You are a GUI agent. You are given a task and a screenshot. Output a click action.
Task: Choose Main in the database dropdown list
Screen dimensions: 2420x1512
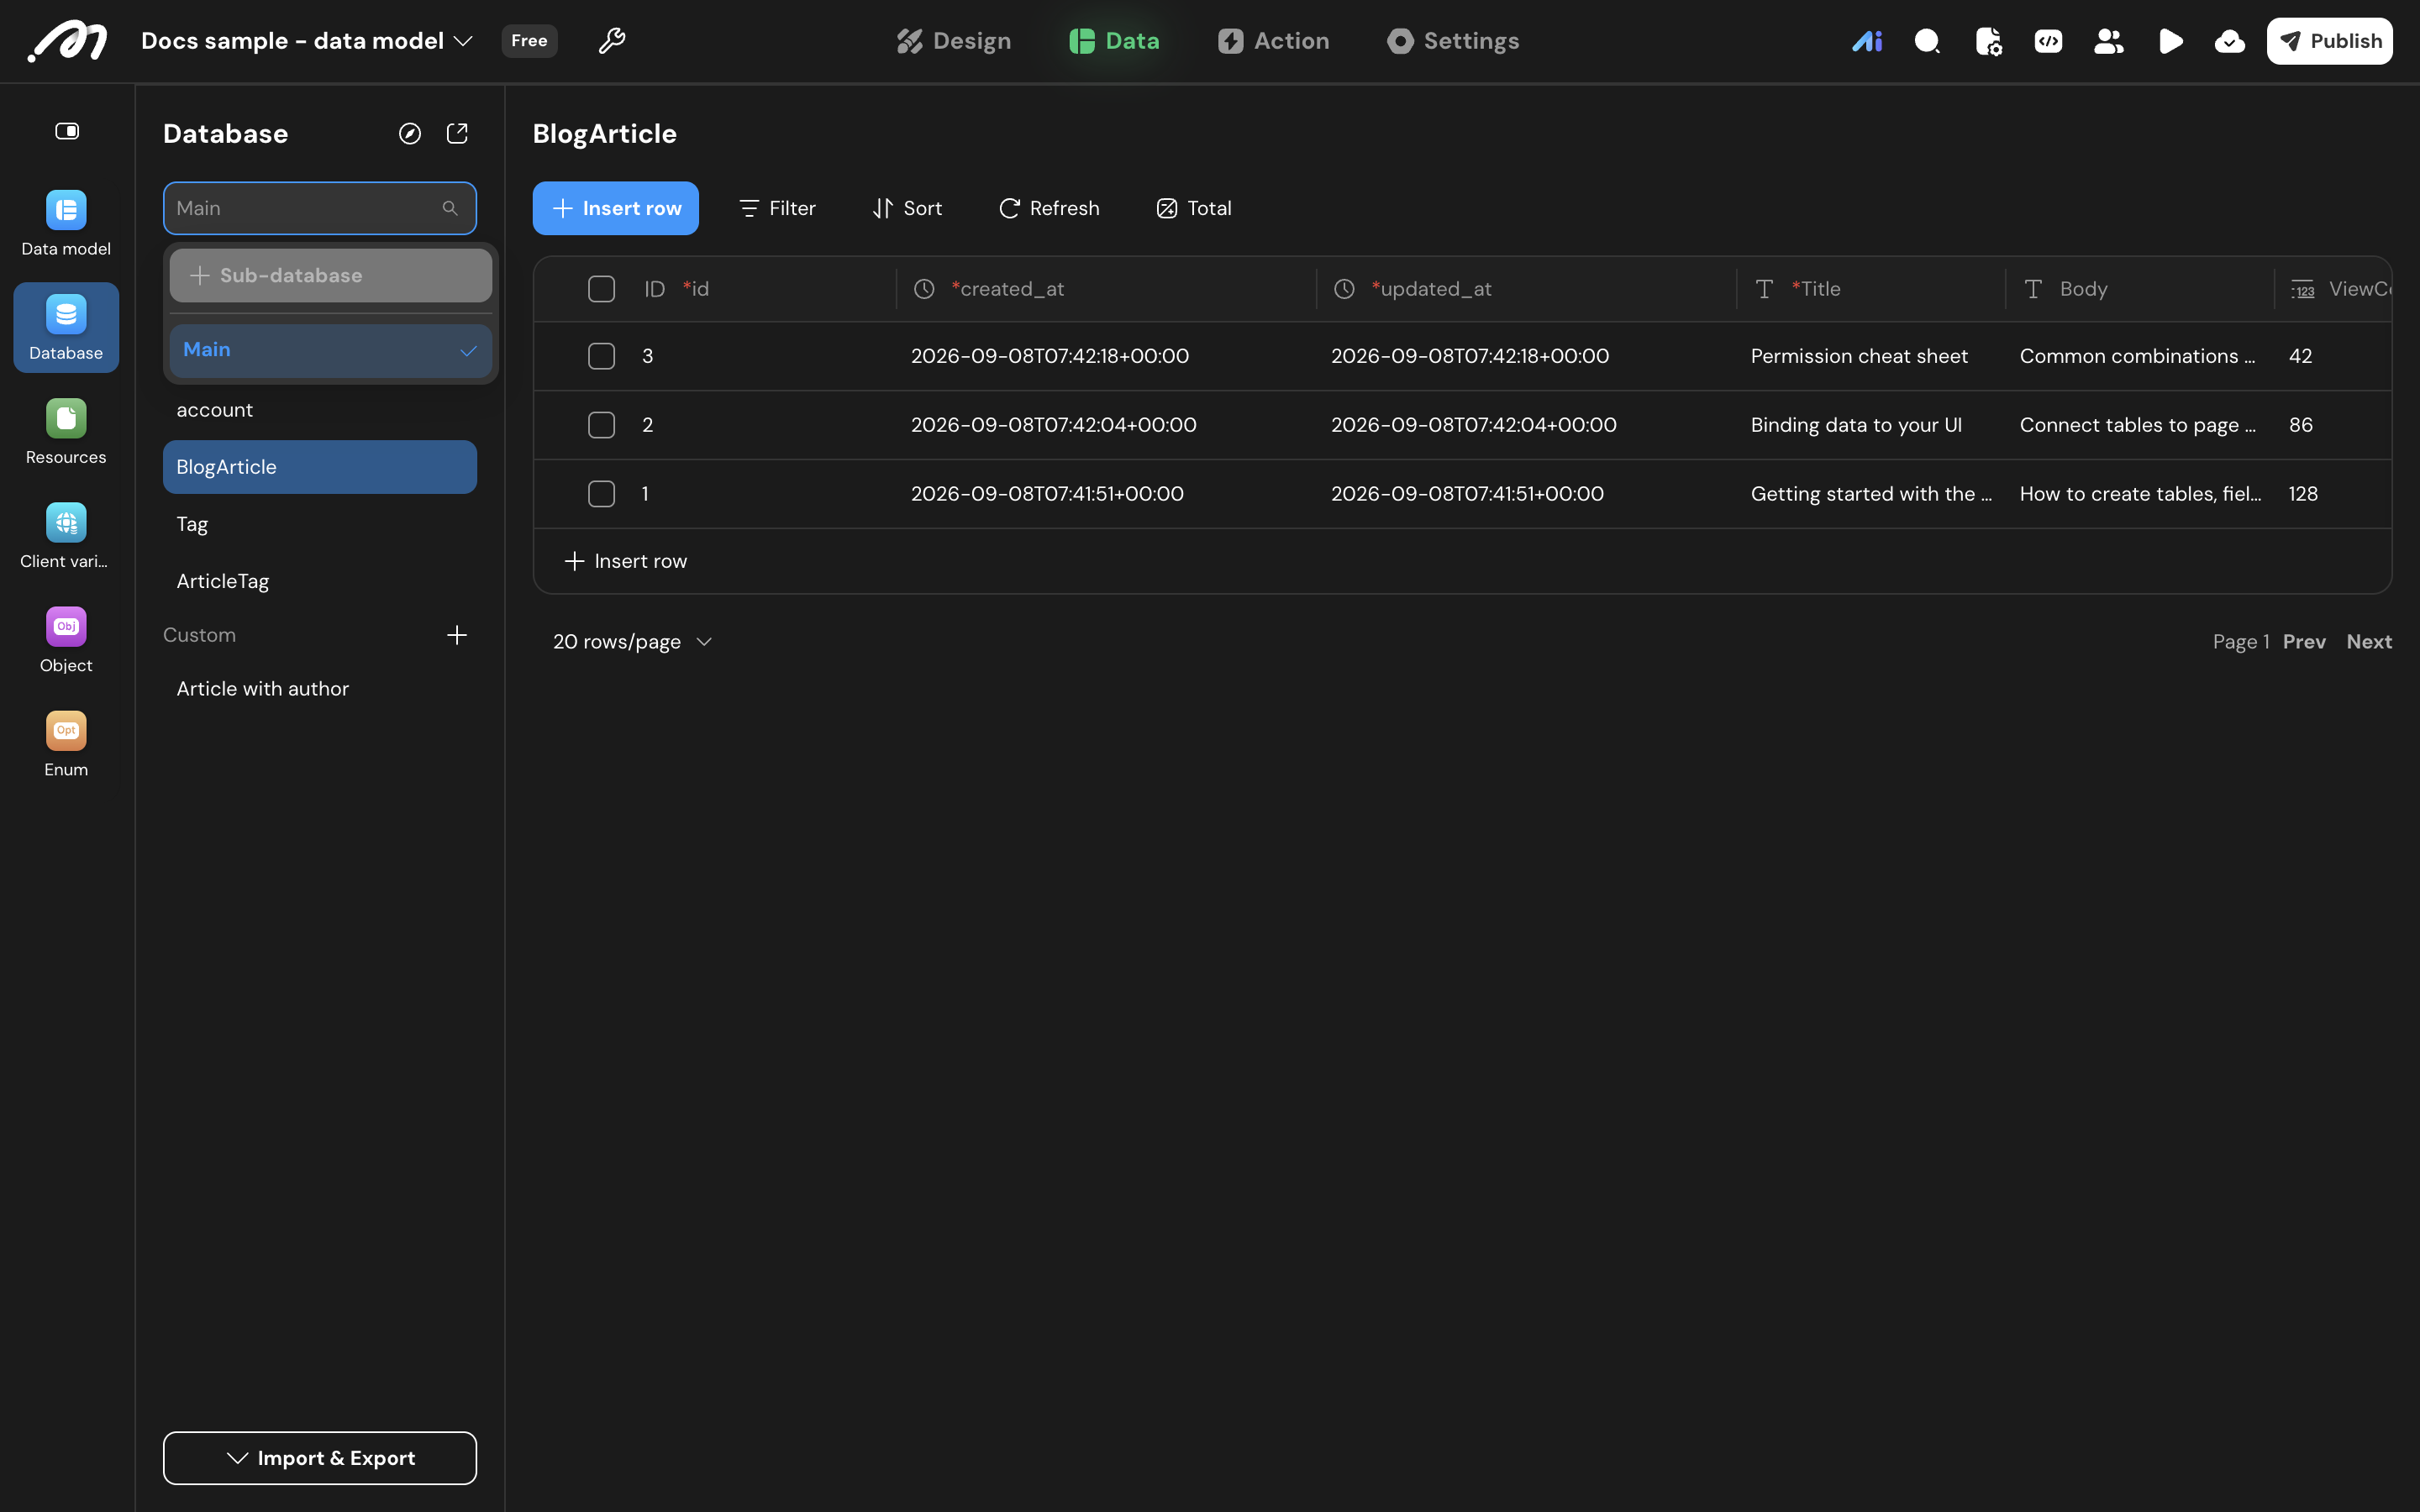click(x=330, y=350)
